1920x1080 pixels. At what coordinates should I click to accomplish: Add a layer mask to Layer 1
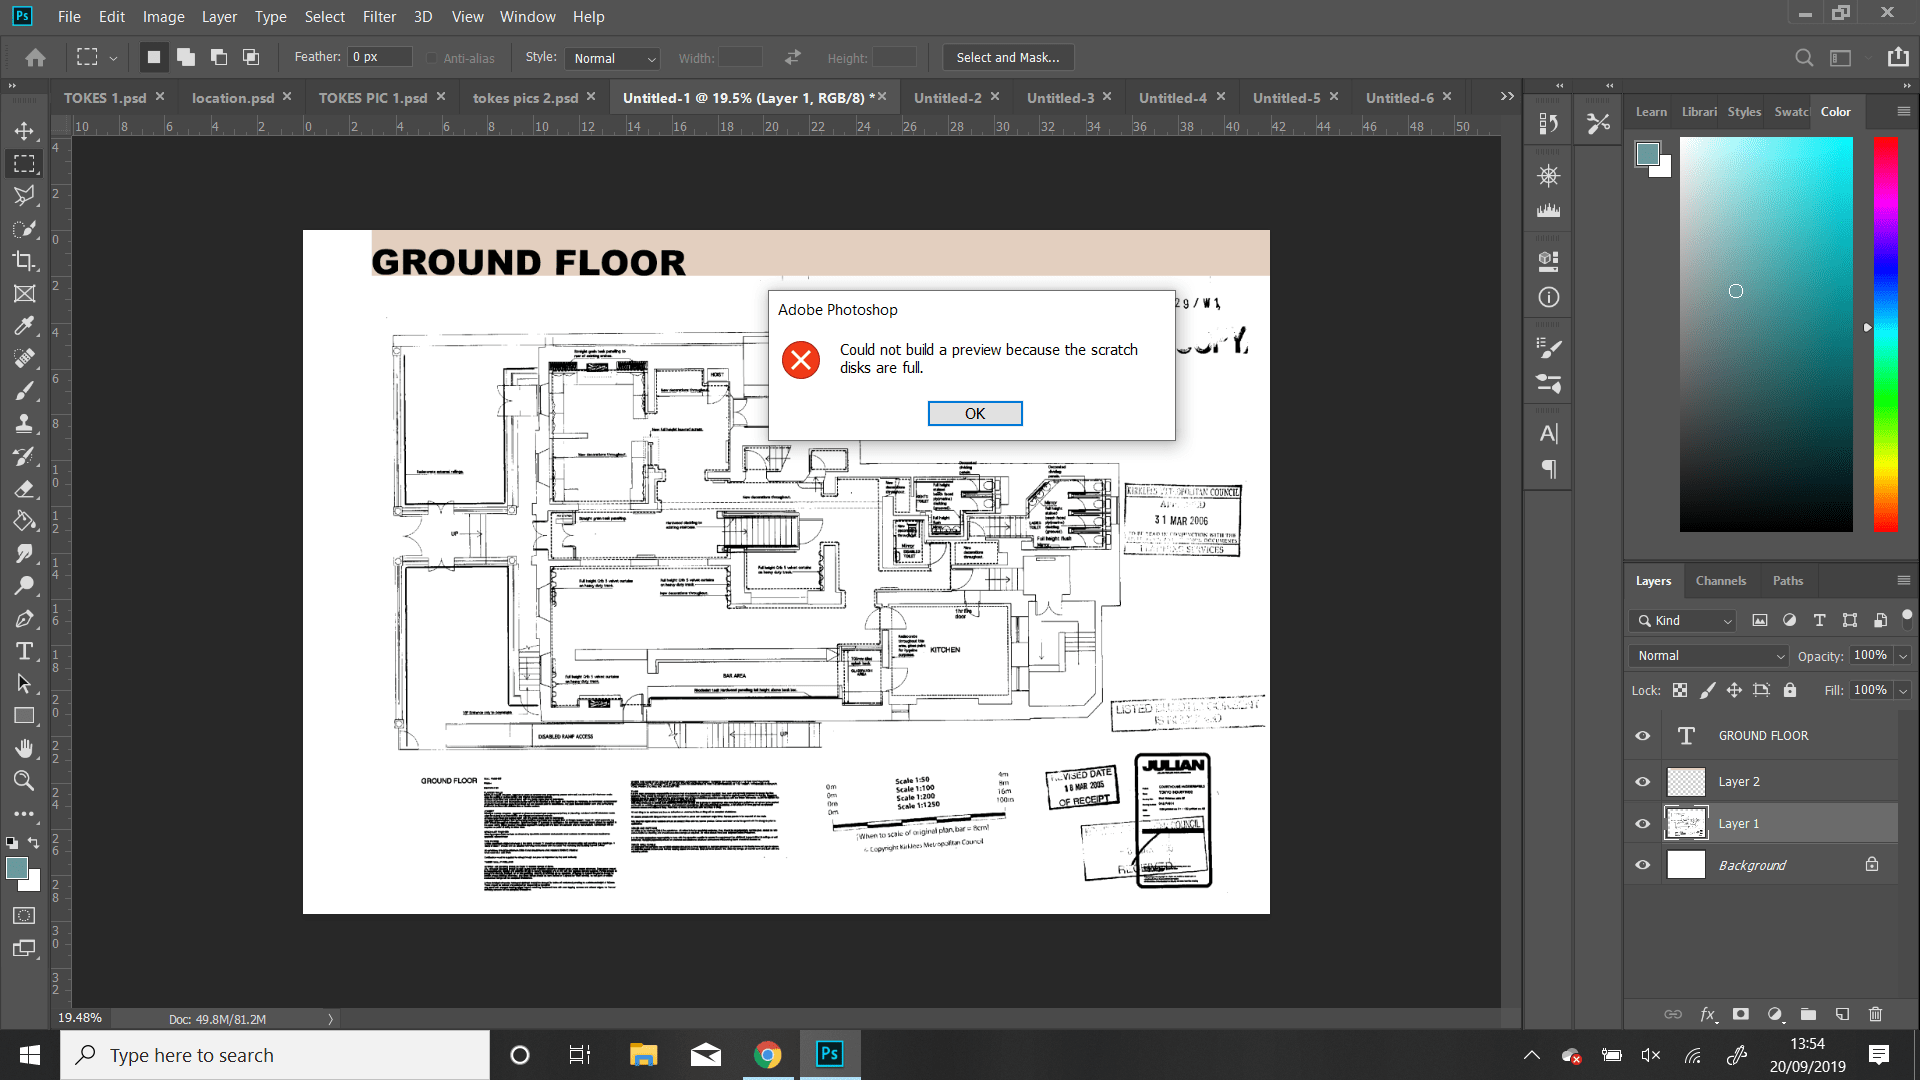click(x=1740, y=1014)
